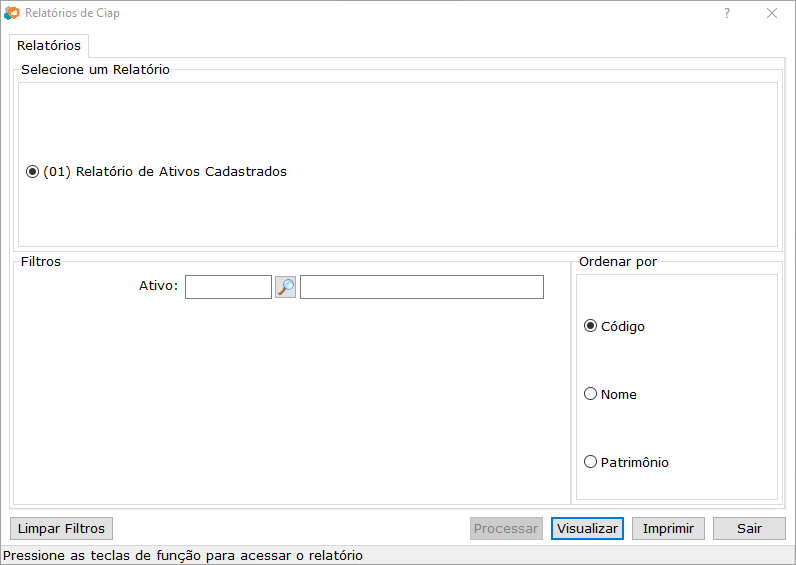This screenshot has width=796, height=565.
Task: Switch to the Relatórios tab
Action: (49, 46)
